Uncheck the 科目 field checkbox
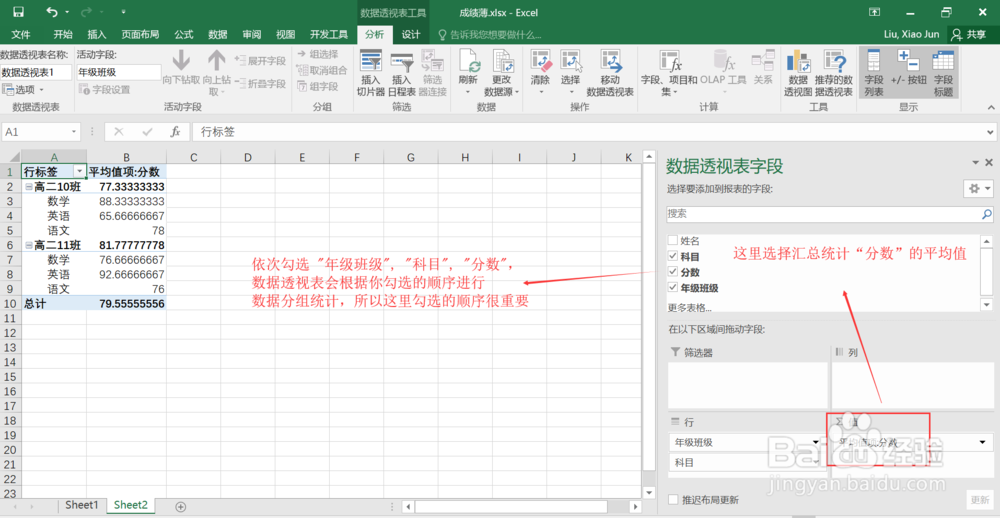1000x518 pixels. tap(672, 256)
